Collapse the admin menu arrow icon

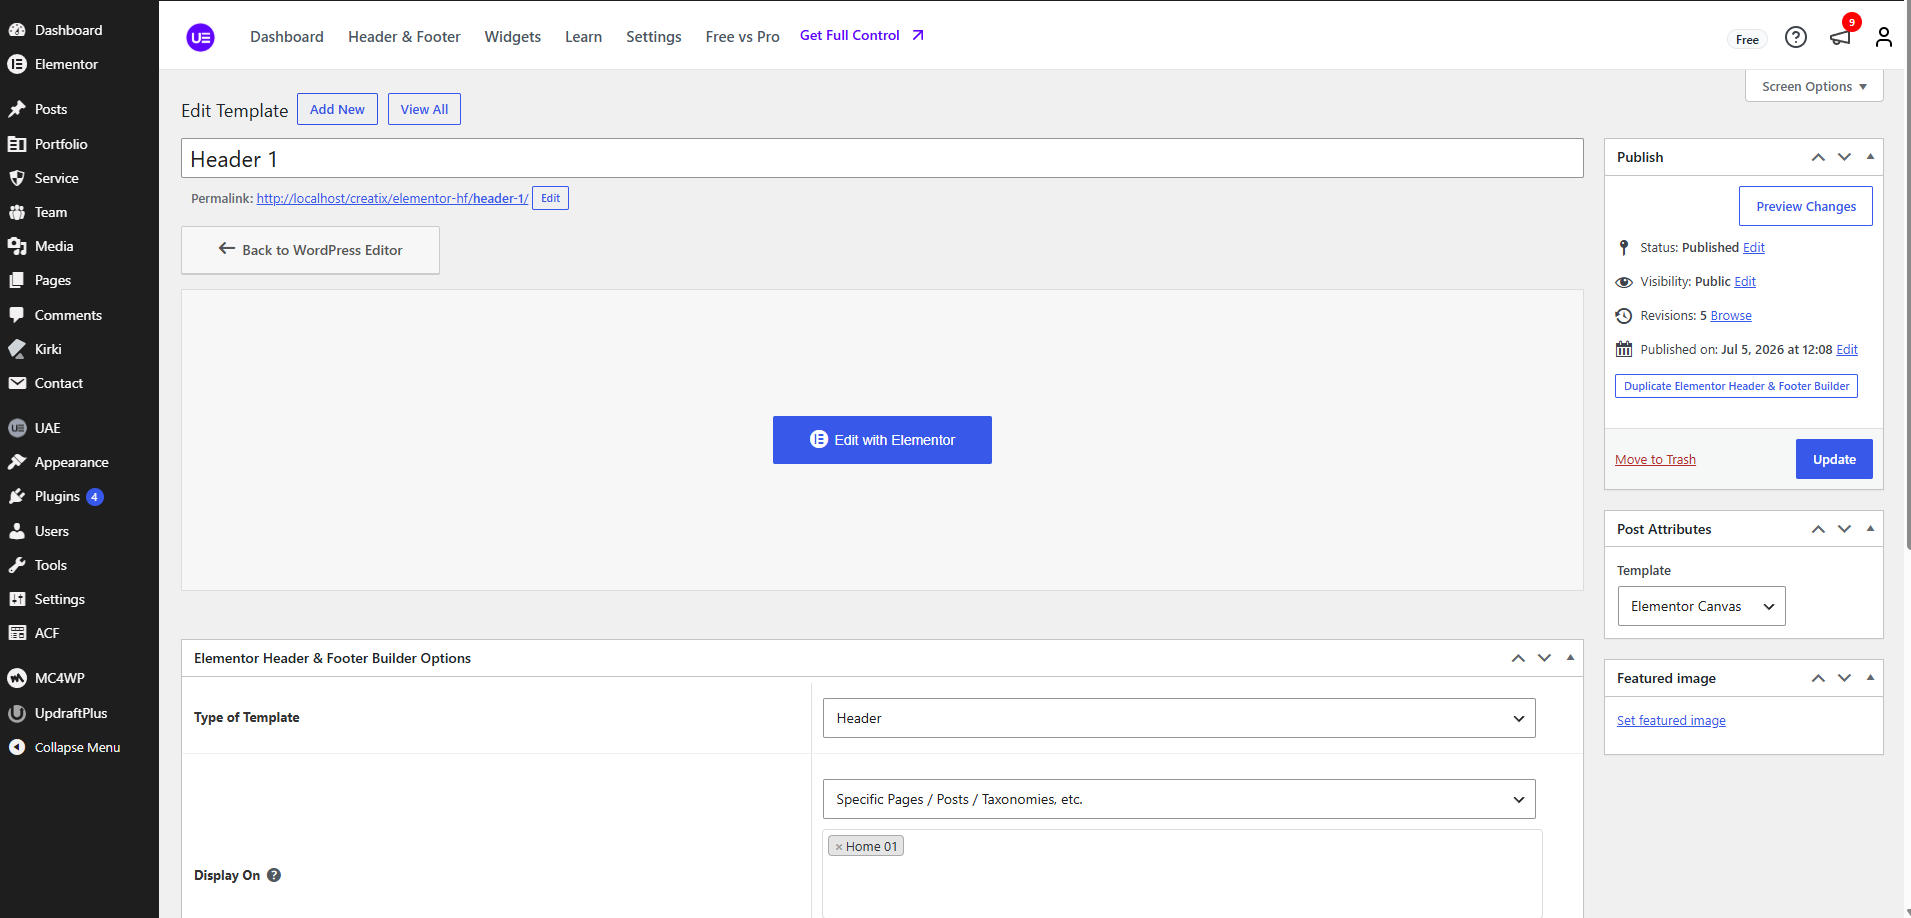coord(17,747)
